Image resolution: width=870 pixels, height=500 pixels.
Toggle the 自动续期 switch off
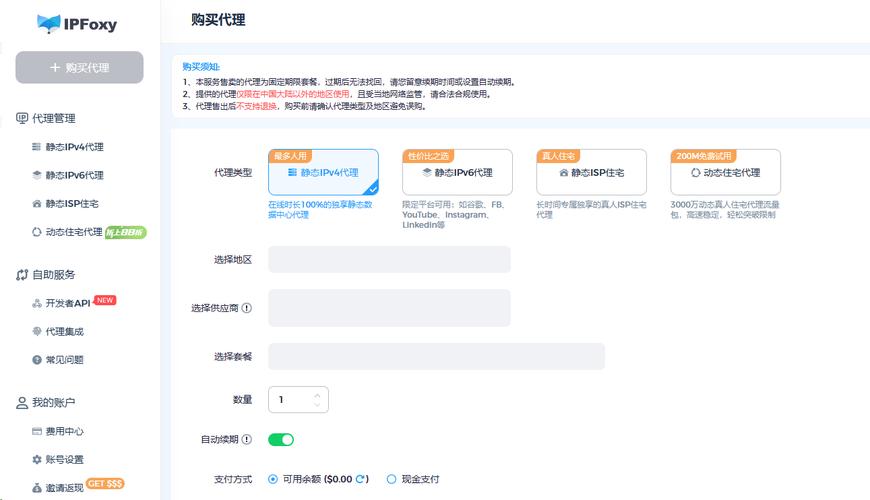281,440
